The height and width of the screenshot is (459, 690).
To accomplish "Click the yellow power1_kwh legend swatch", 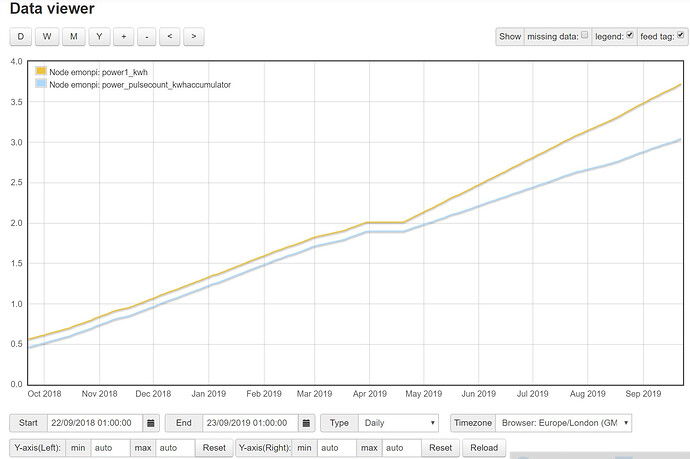I will coord(41,71).
